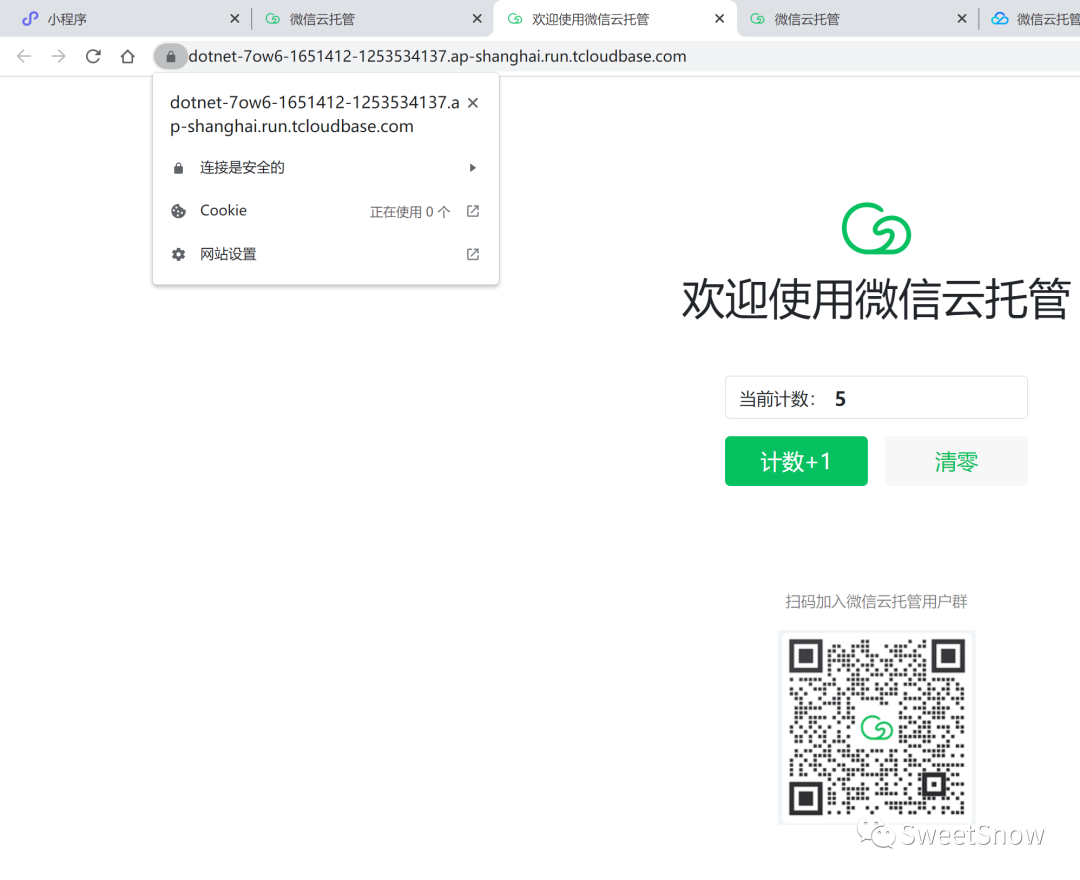Click the padlock icon beside 连接是安全的
The width and height of the screenshot is (1080, 880).
tap(178, 168)
